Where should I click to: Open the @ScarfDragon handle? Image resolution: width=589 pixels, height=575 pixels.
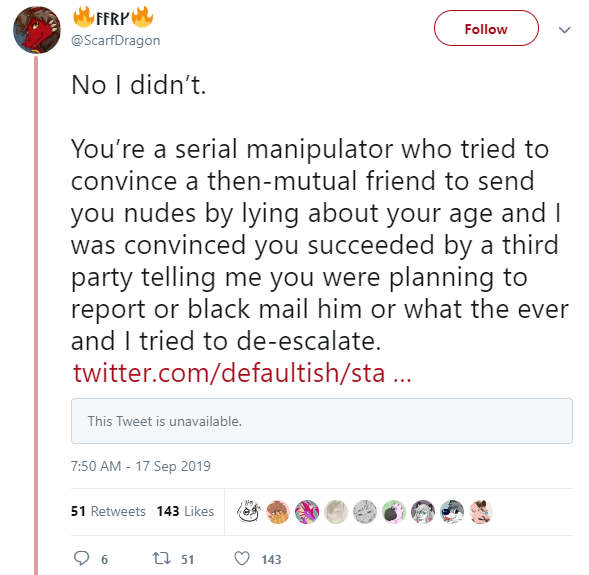(x=116, y=40)
